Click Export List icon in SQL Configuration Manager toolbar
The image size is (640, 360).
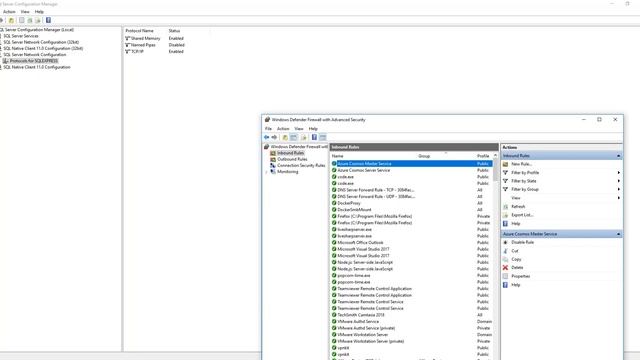click(x=38, y=20)
